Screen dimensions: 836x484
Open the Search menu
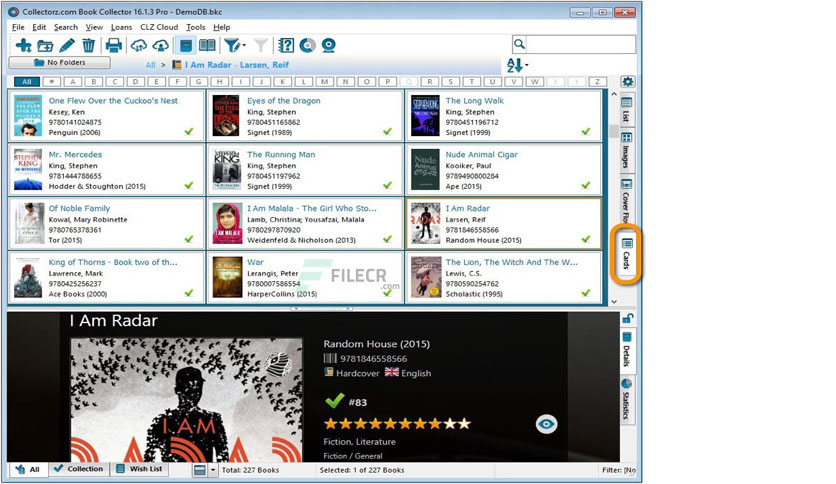(66, 27)
